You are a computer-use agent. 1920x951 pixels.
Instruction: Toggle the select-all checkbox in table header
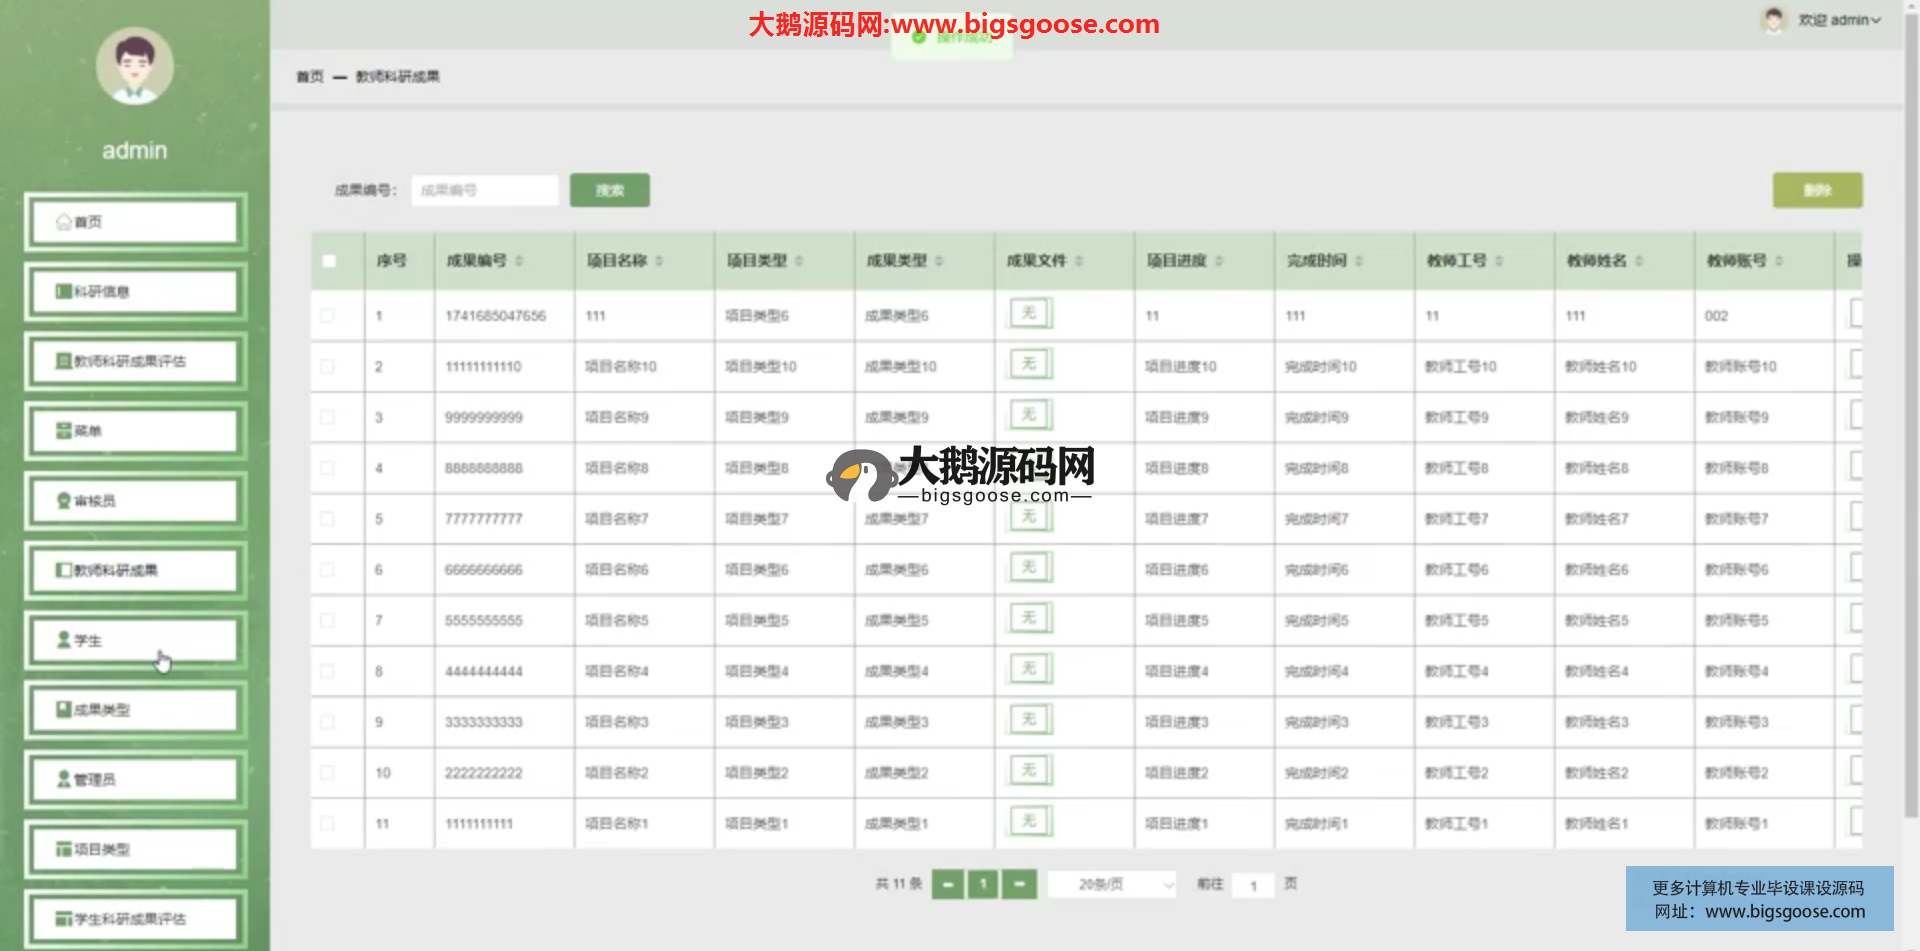(329, 261)
